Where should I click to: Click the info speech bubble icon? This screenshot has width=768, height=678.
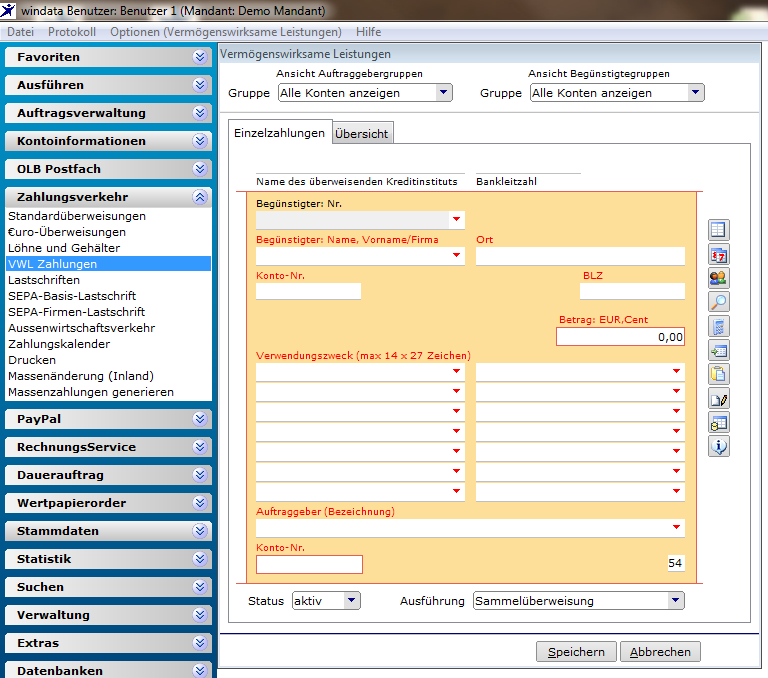(x=719, y=446)
